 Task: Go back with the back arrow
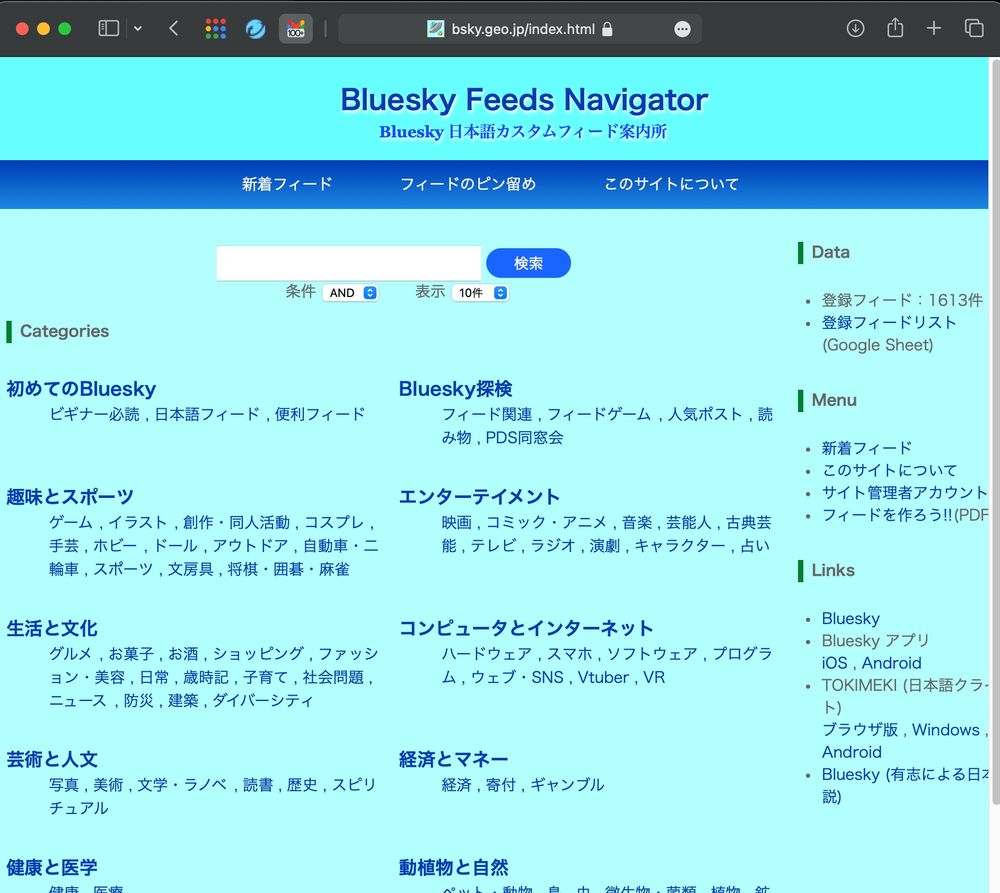point(173,29)
